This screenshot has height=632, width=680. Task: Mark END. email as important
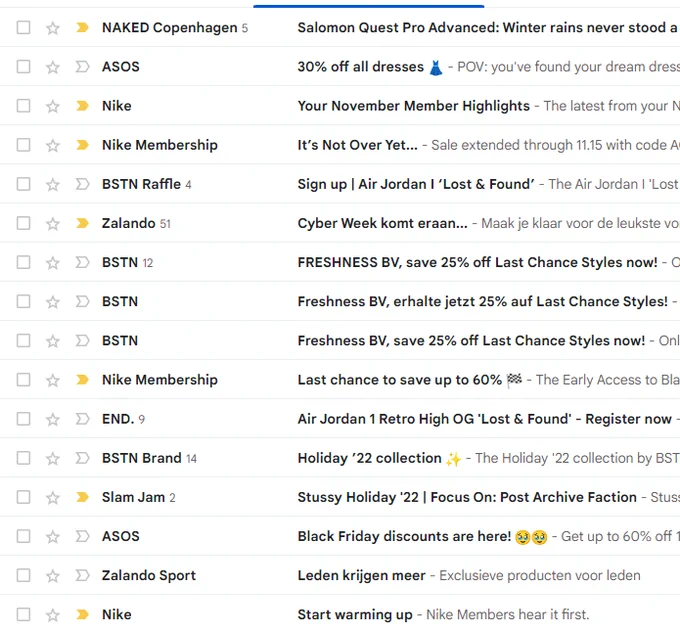[x=82, y=419]
